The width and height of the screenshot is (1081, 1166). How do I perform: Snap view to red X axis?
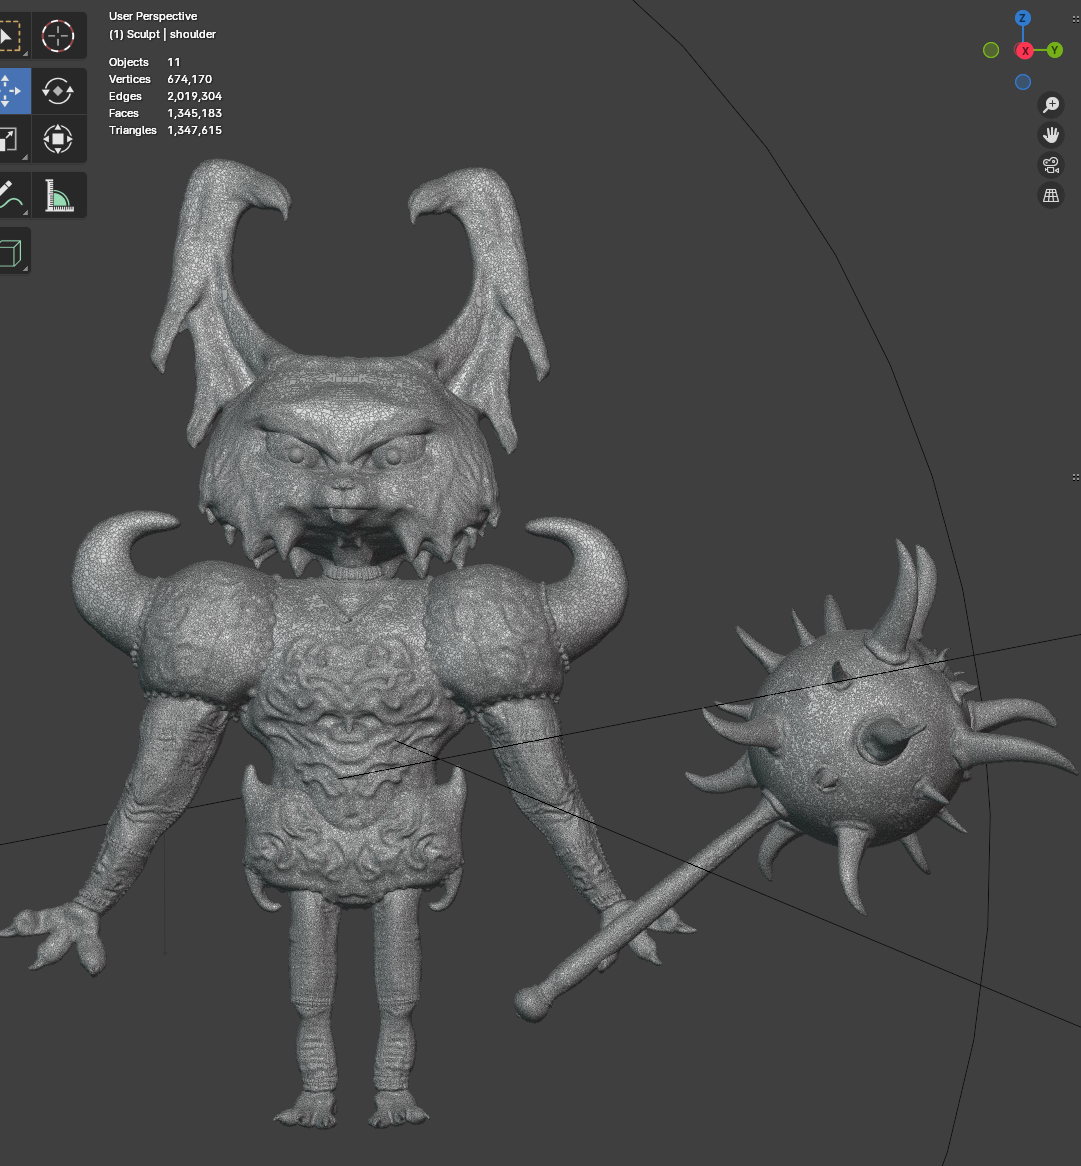pos(1024,51)
